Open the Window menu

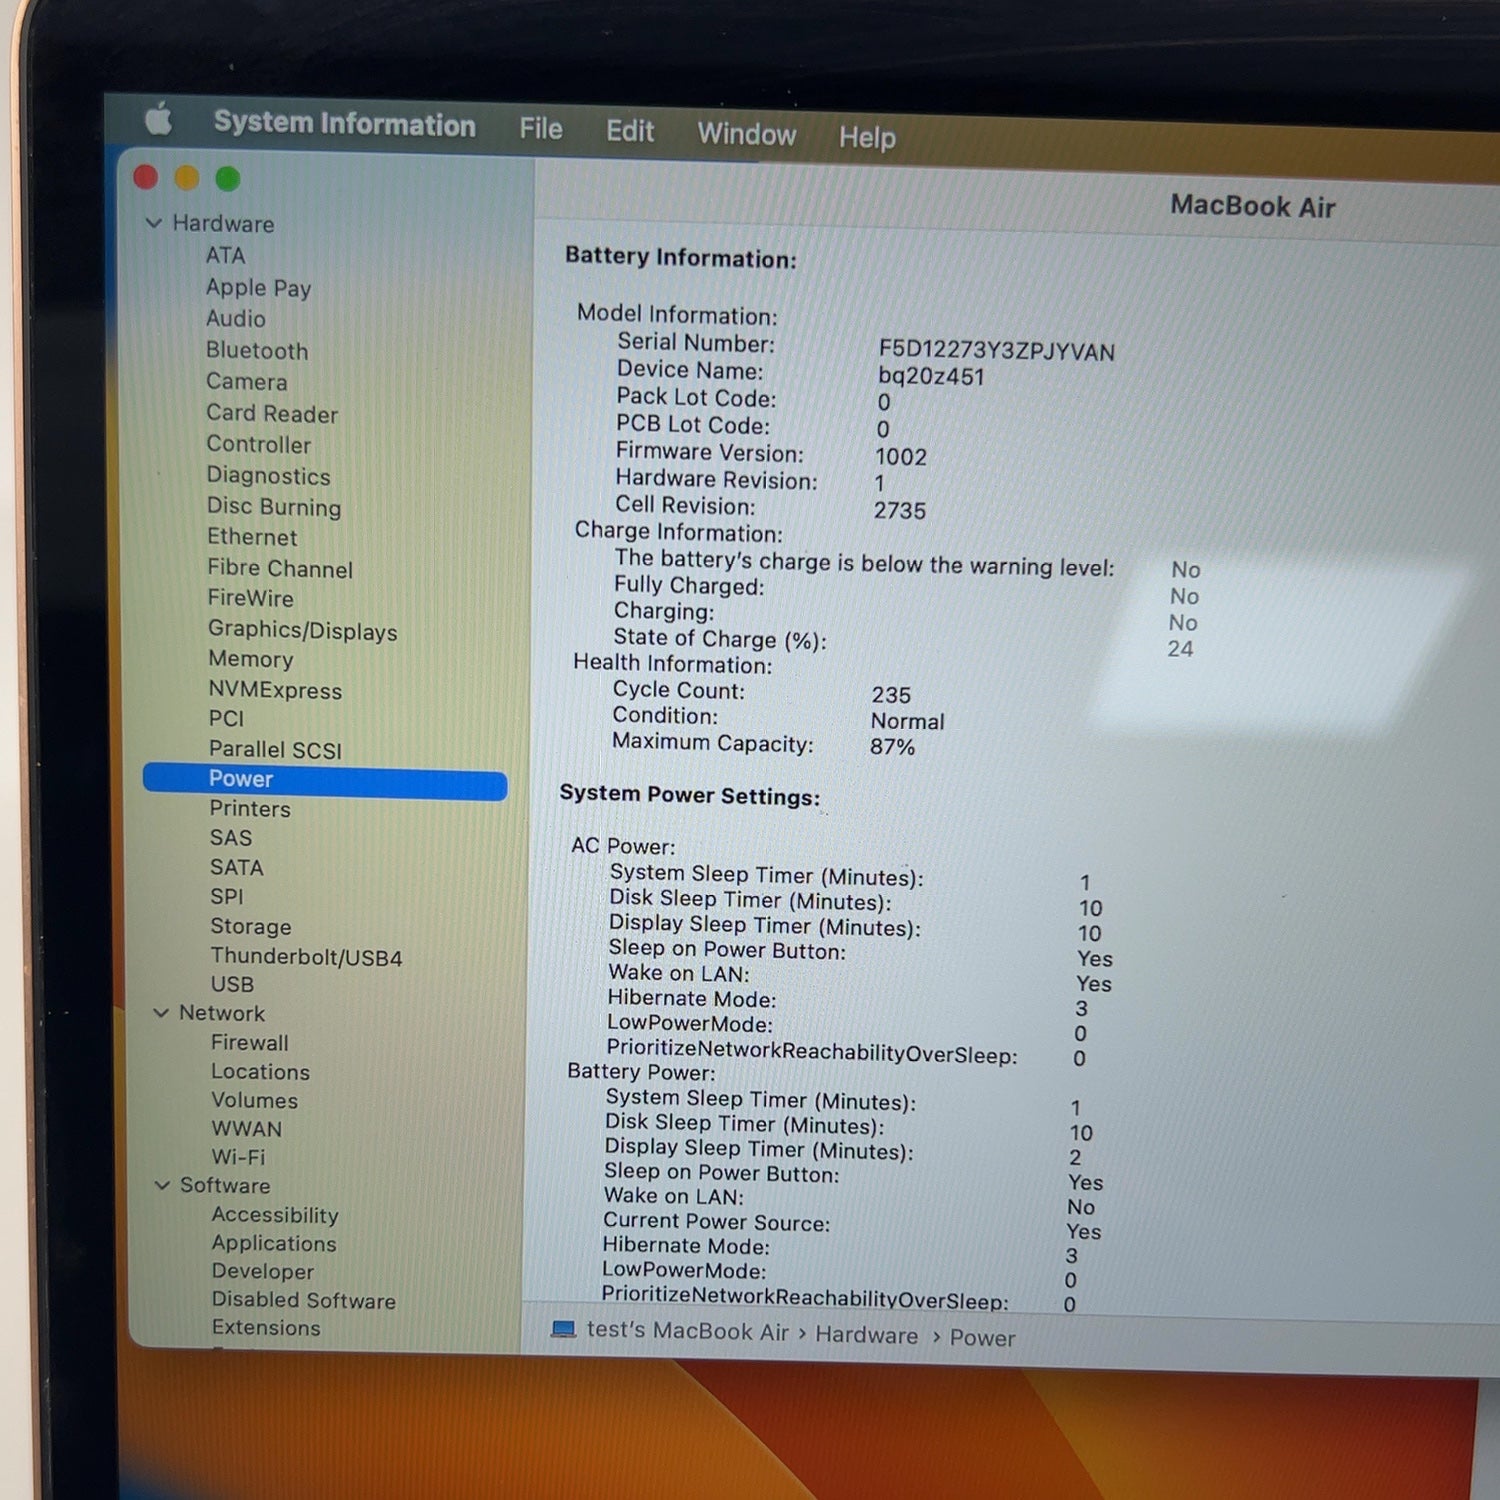point(747,134)
